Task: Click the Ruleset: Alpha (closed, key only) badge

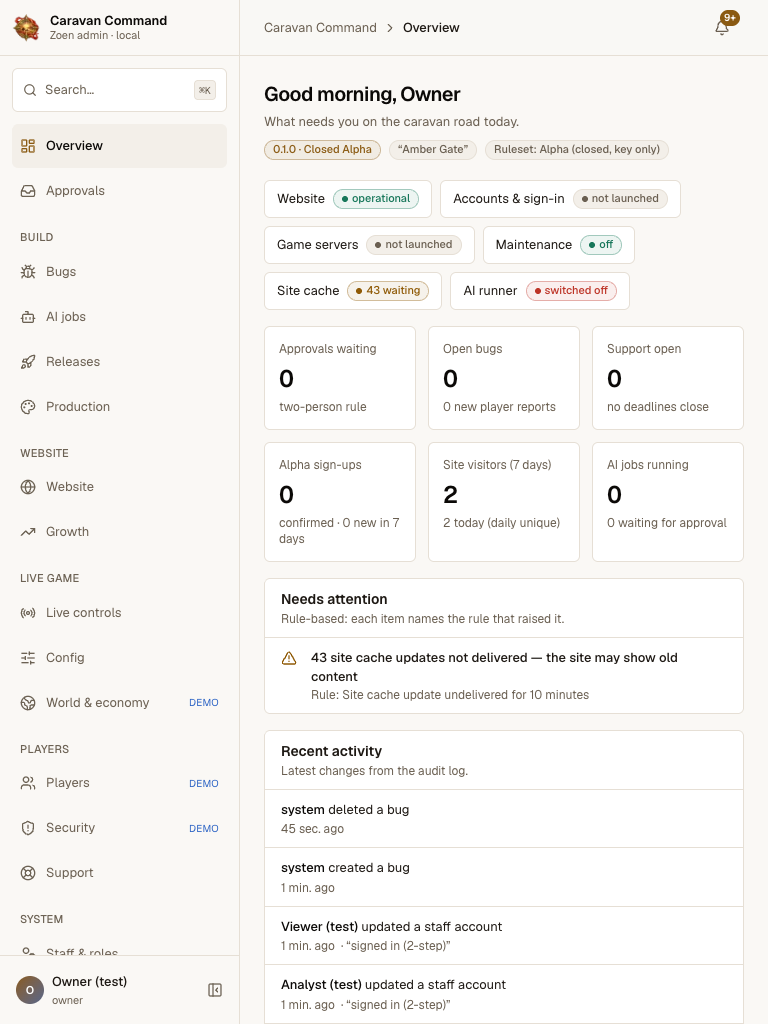Action: point(577,150)
